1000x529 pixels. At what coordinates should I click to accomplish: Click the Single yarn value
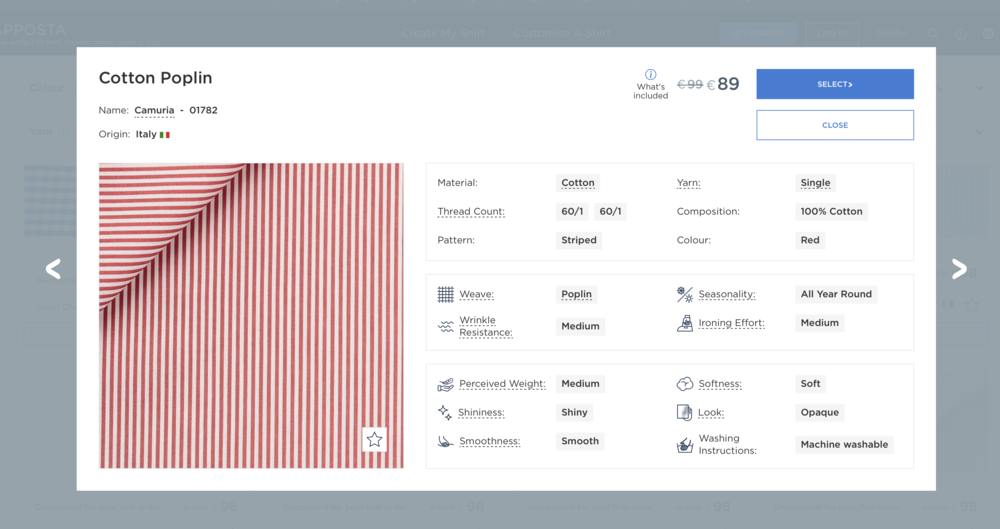pyautogui.click(x=816, y=183)
